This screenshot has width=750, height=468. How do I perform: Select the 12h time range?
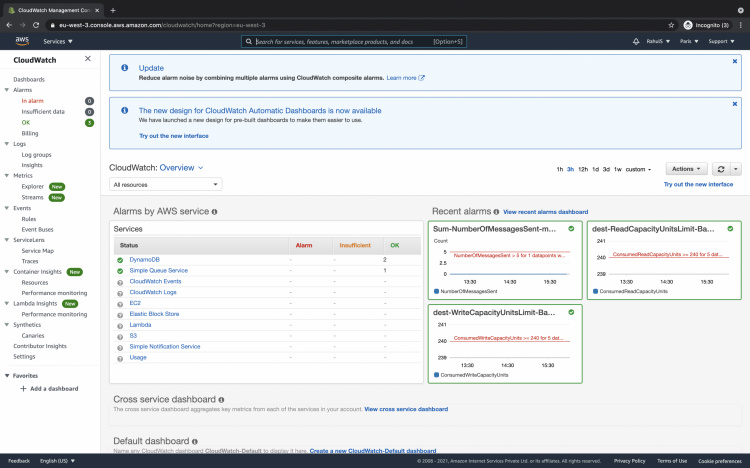click(x=581, y=170)
